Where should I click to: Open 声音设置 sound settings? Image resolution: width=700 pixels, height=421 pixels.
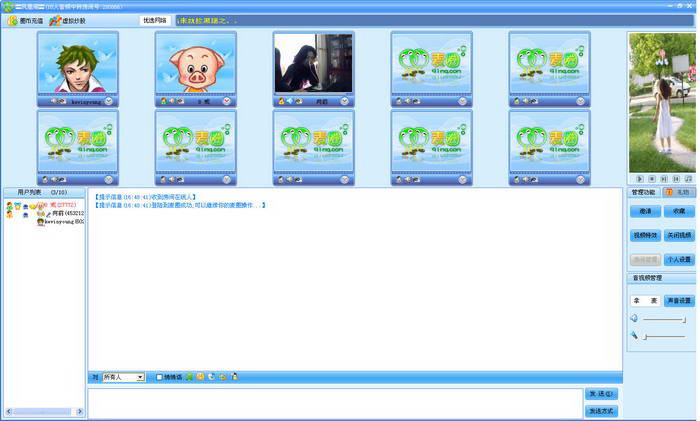coord(679,301)
